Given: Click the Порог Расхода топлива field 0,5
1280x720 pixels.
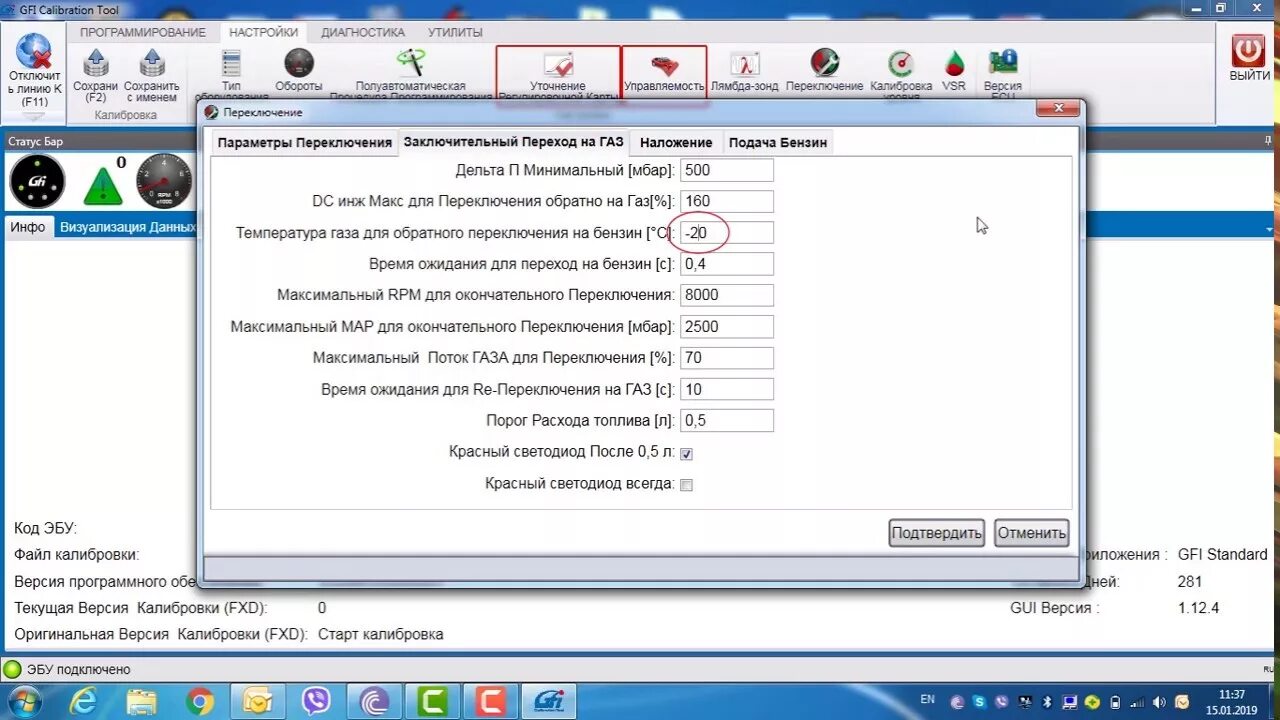Looking at the screenshot, I should coord(727,420).
